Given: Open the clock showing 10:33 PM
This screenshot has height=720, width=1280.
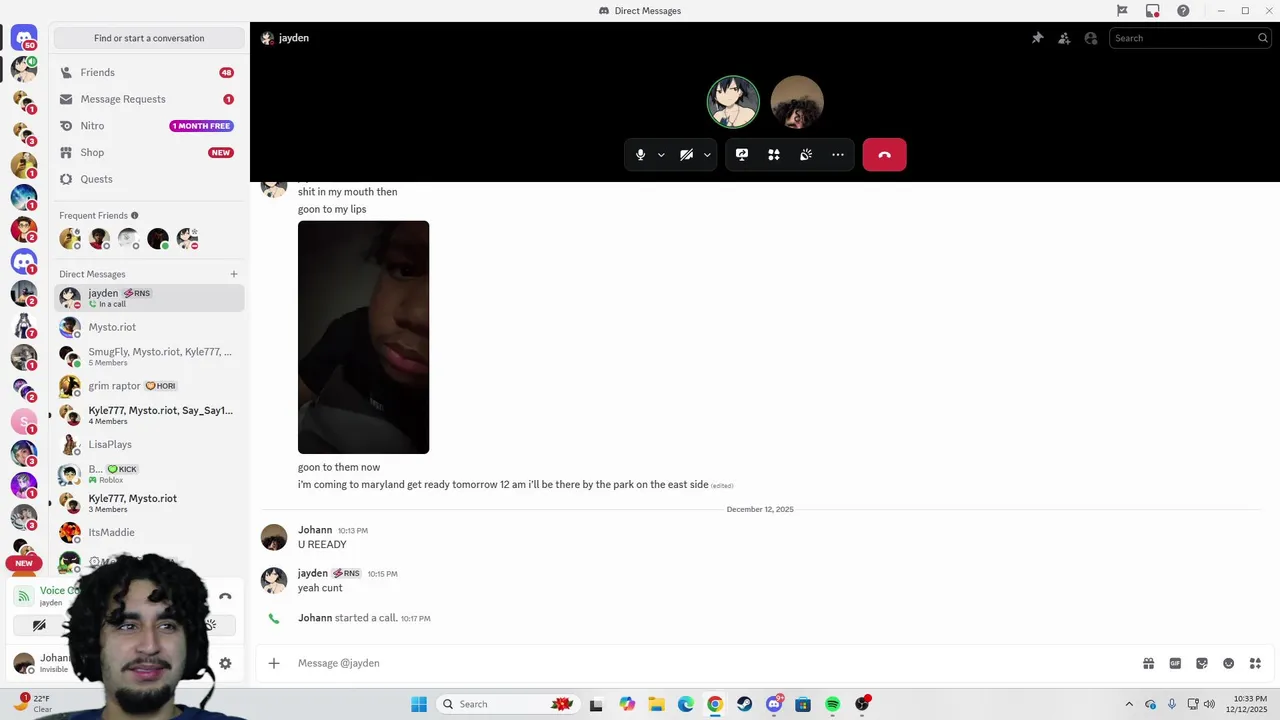Looking at the screenshot, I should (1249, 704).
